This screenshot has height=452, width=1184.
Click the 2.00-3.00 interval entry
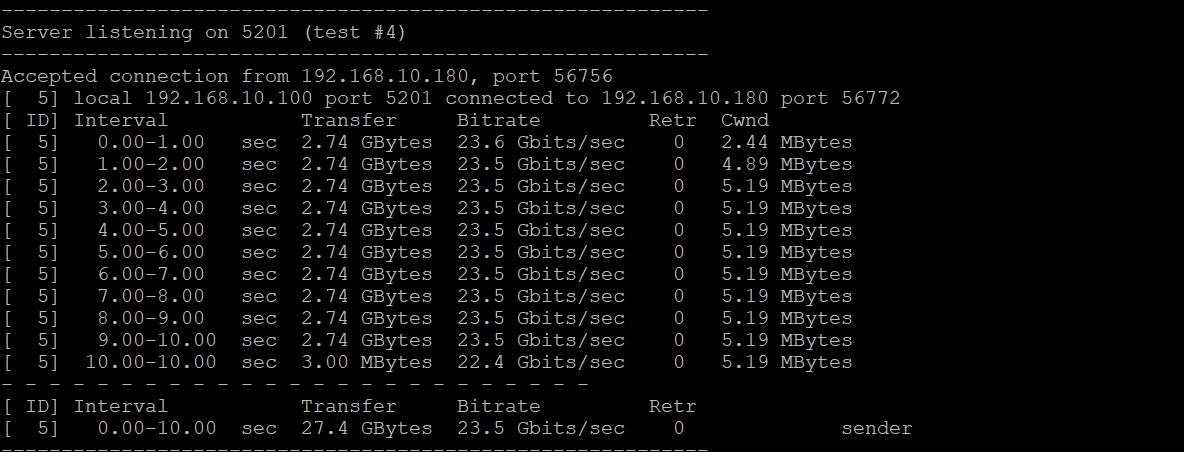(x=150, y=186)
